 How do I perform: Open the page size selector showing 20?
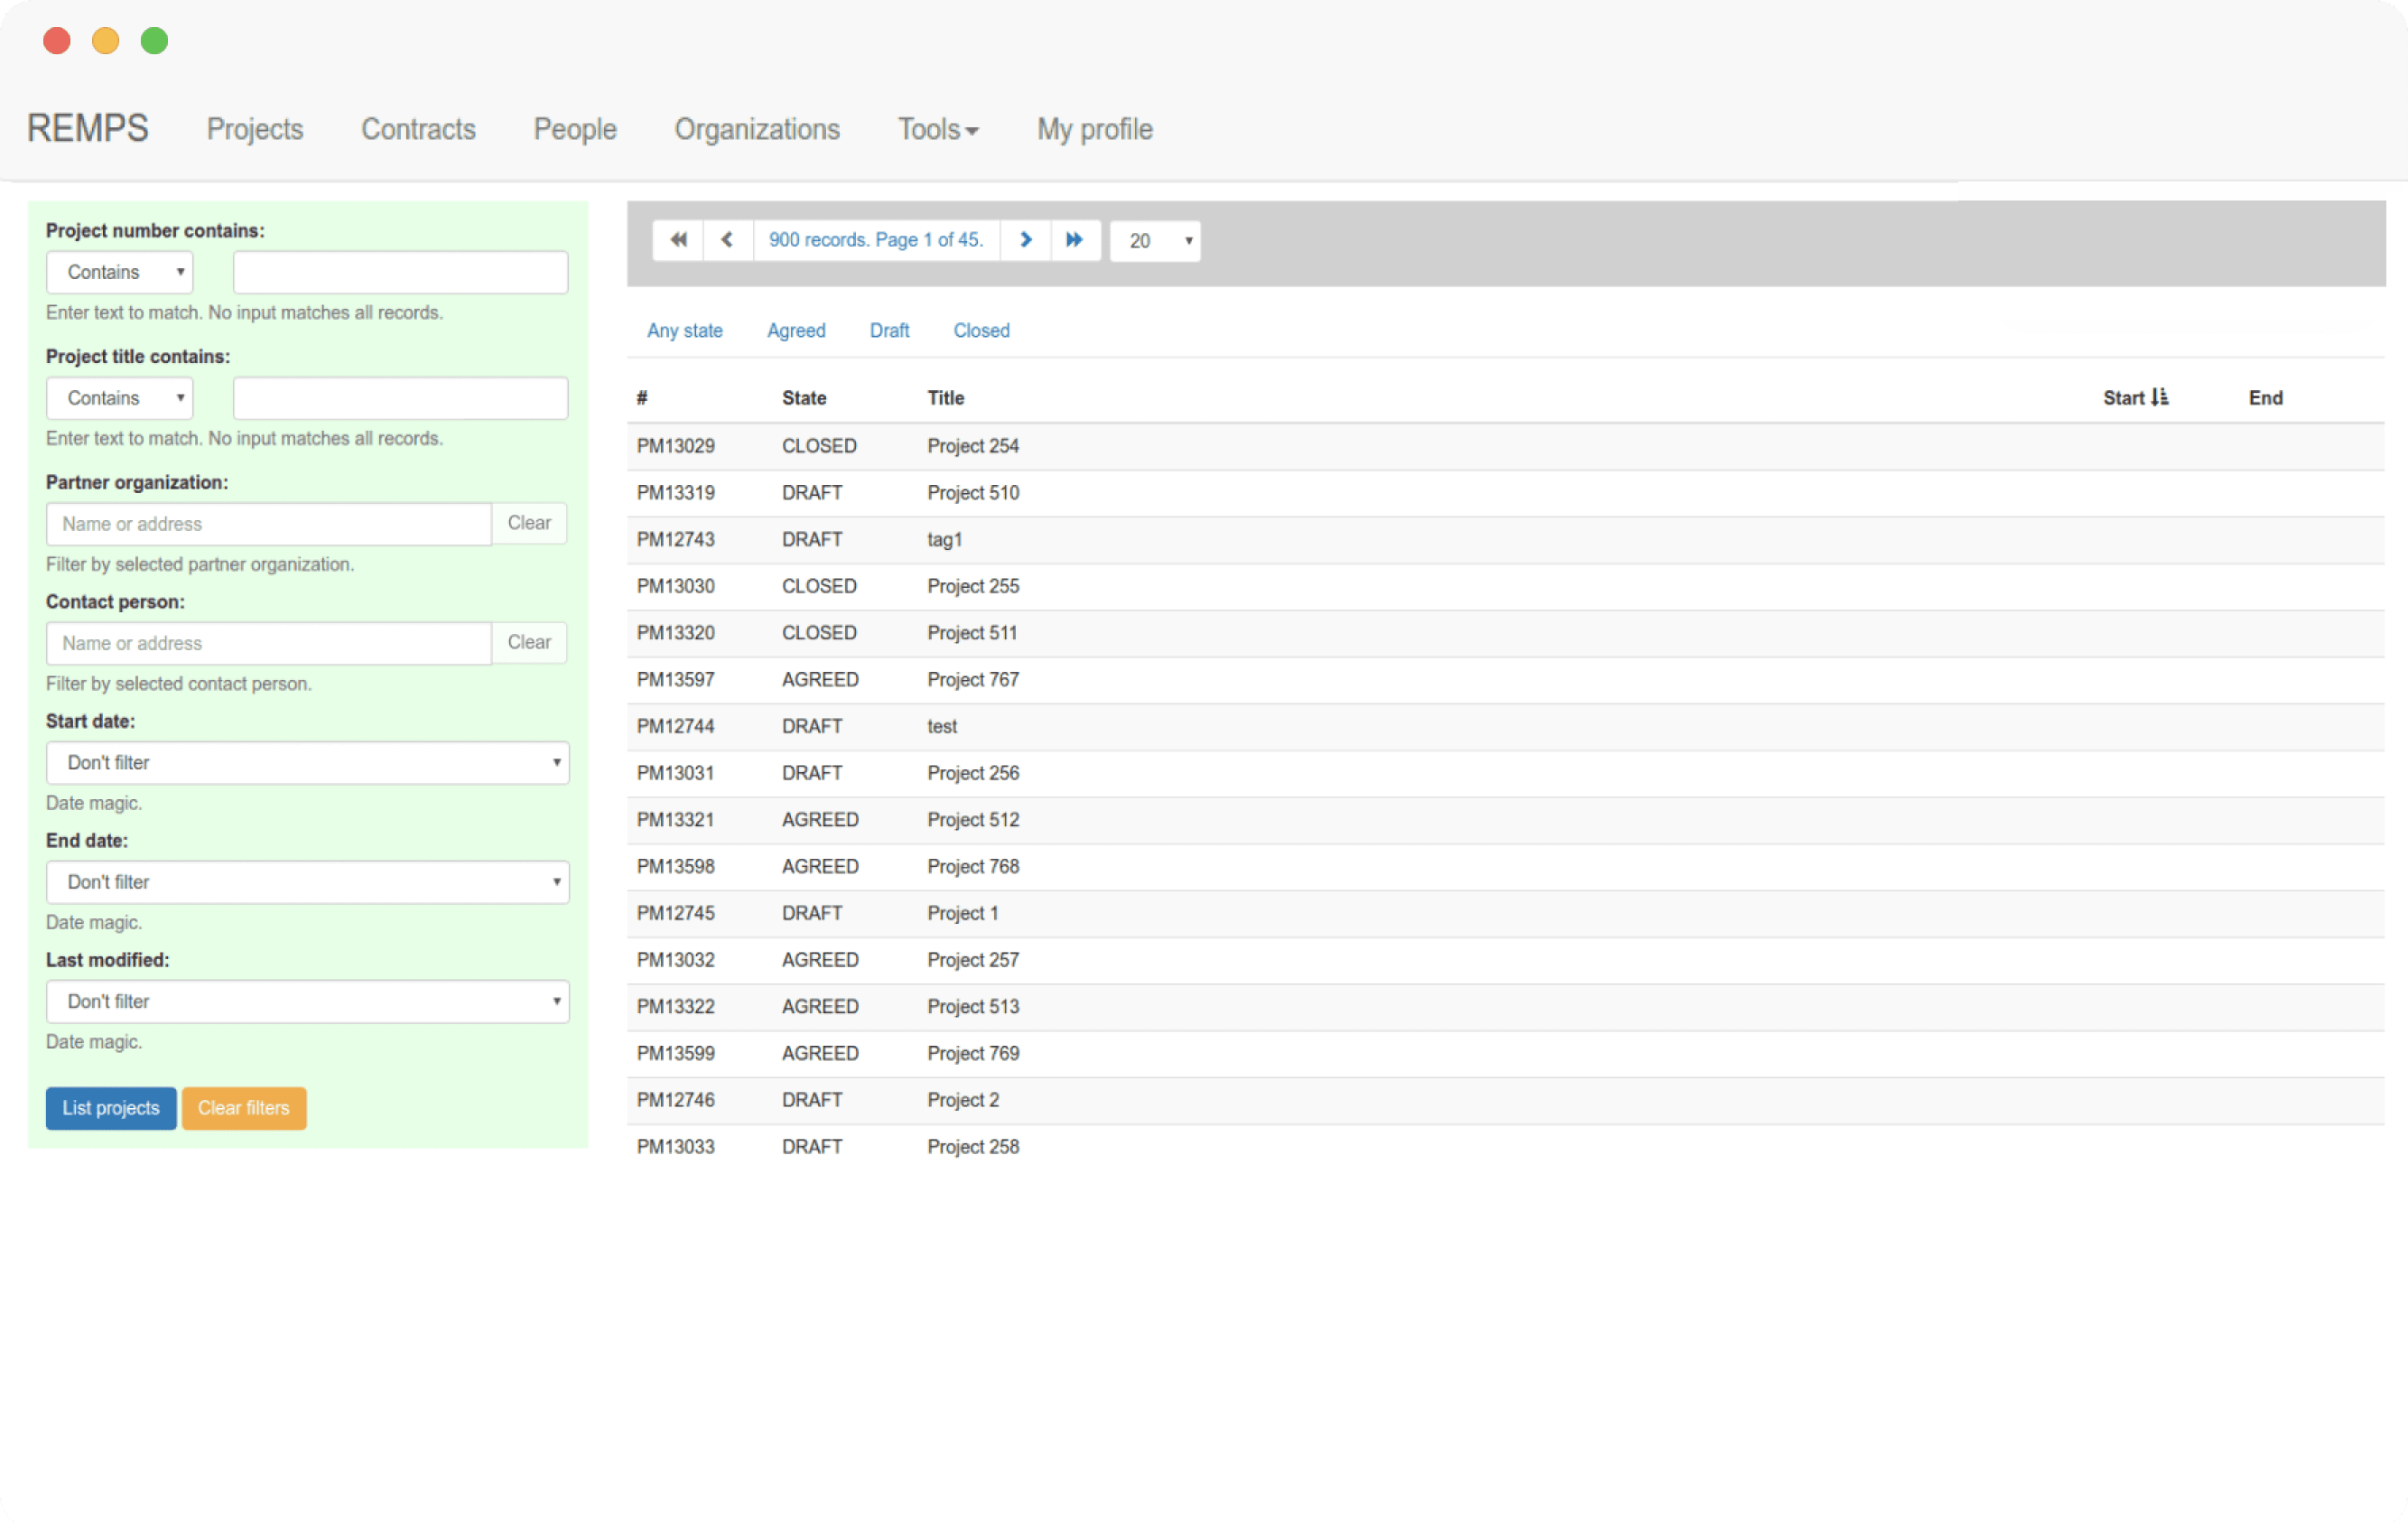[1155, 240]
